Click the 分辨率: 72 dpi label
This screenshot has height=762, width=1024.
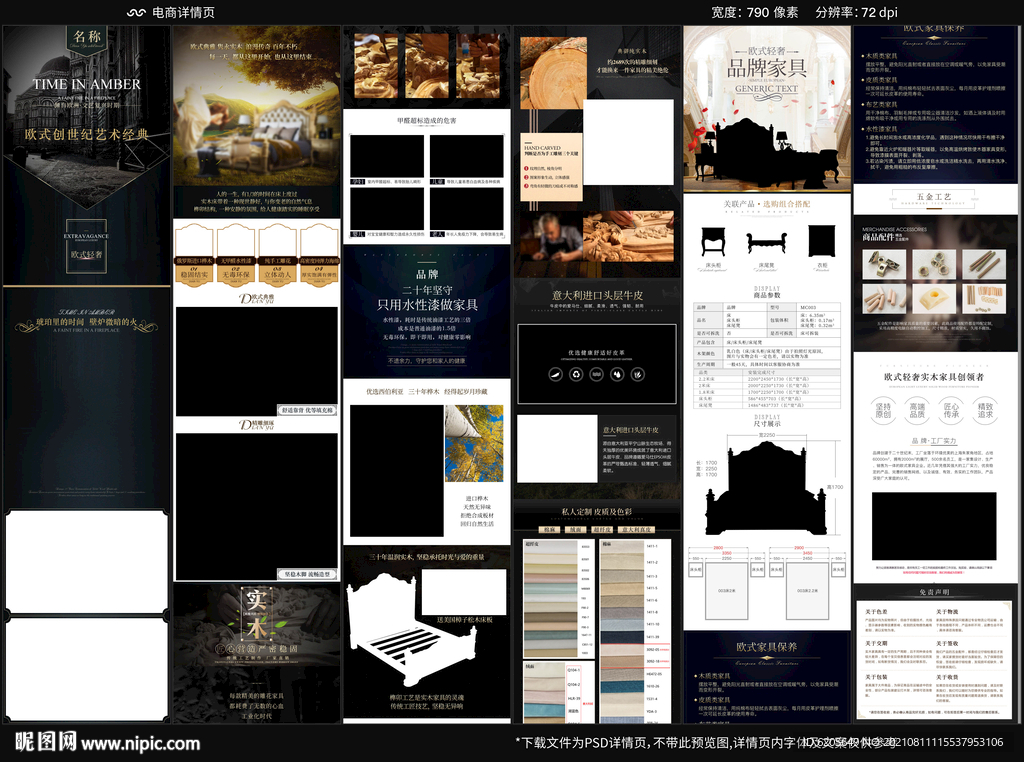(856, 12)
